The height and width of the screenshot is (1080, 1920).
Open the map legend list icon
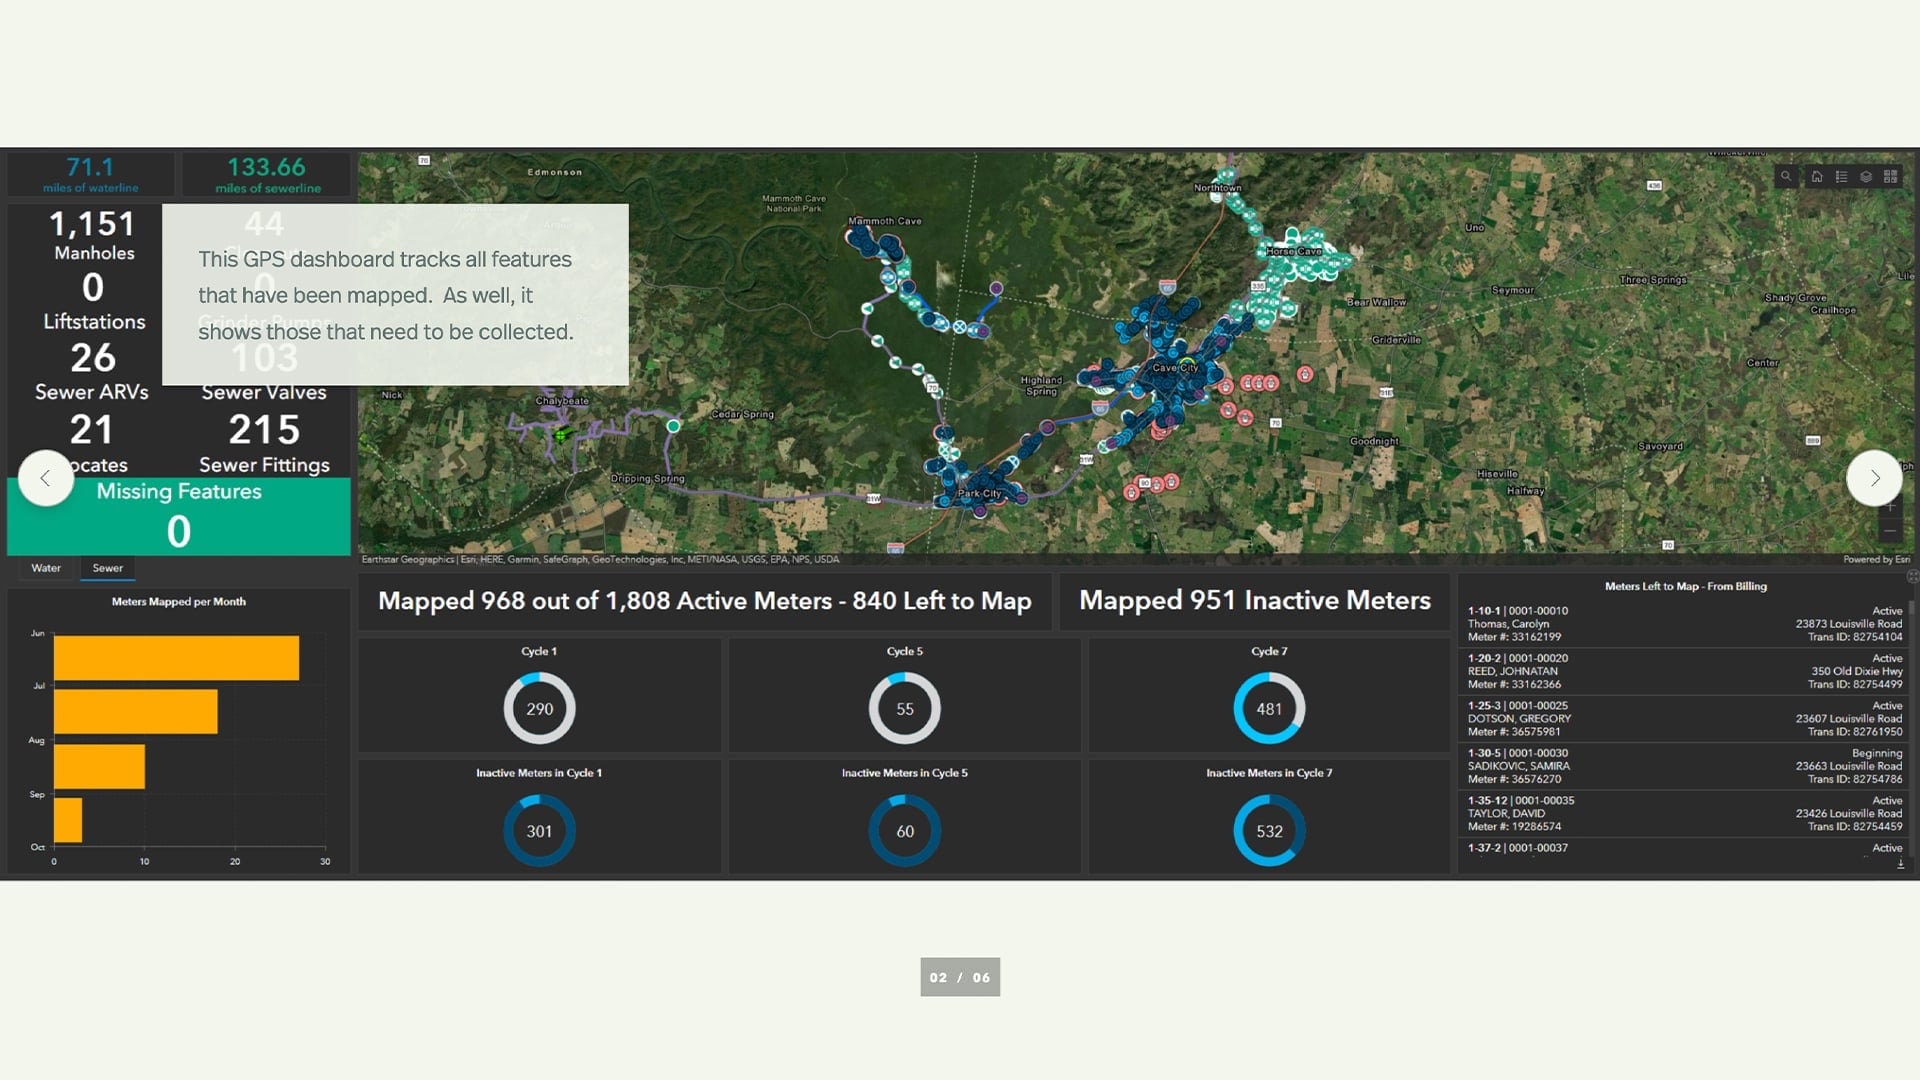click(x=1841, y=176)
